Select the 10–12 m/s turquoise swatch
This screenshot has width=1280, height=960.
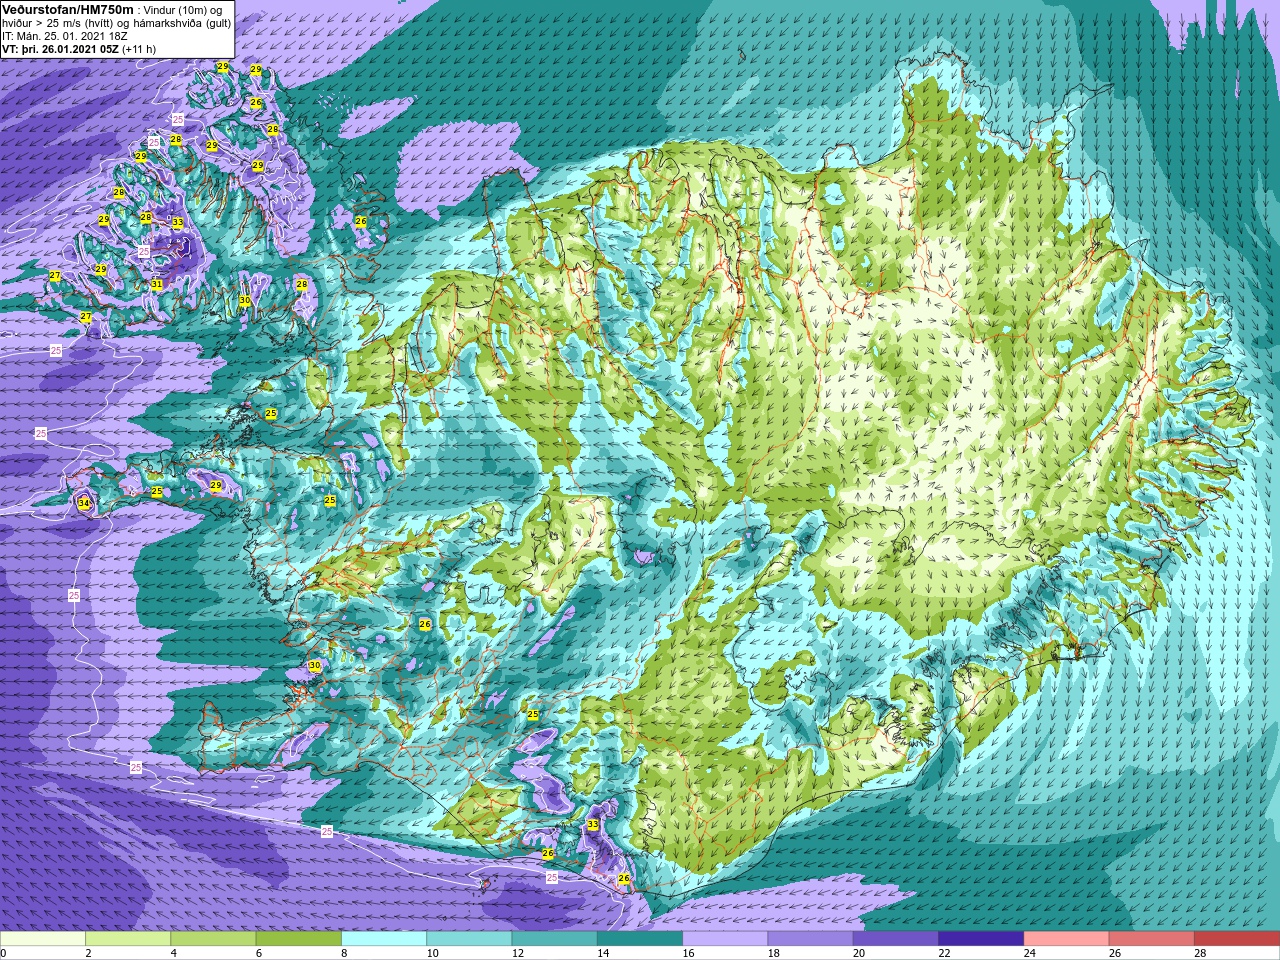469,939
